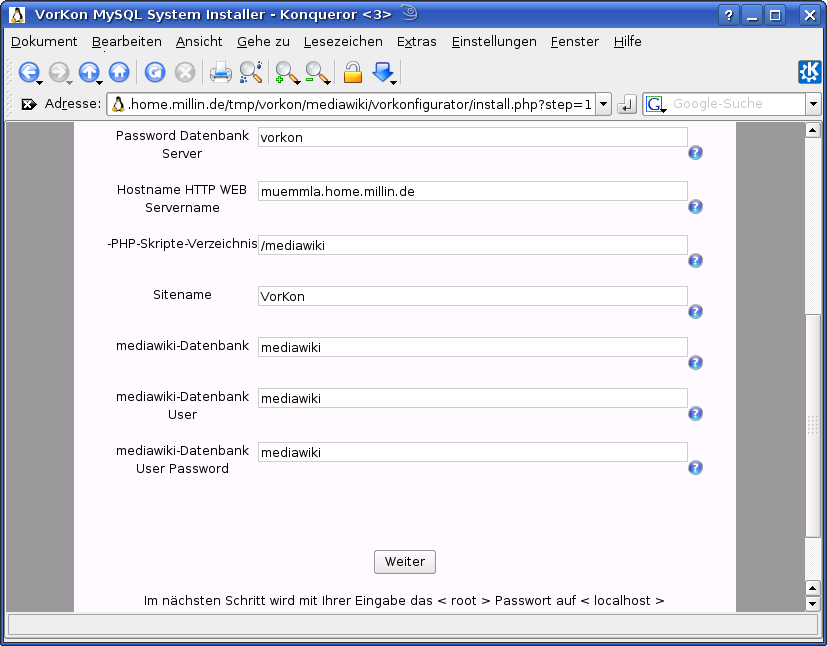The width and height of the screenshot is (827, 646).
Task: Reload the current page
Action: [x=155, y=72]
